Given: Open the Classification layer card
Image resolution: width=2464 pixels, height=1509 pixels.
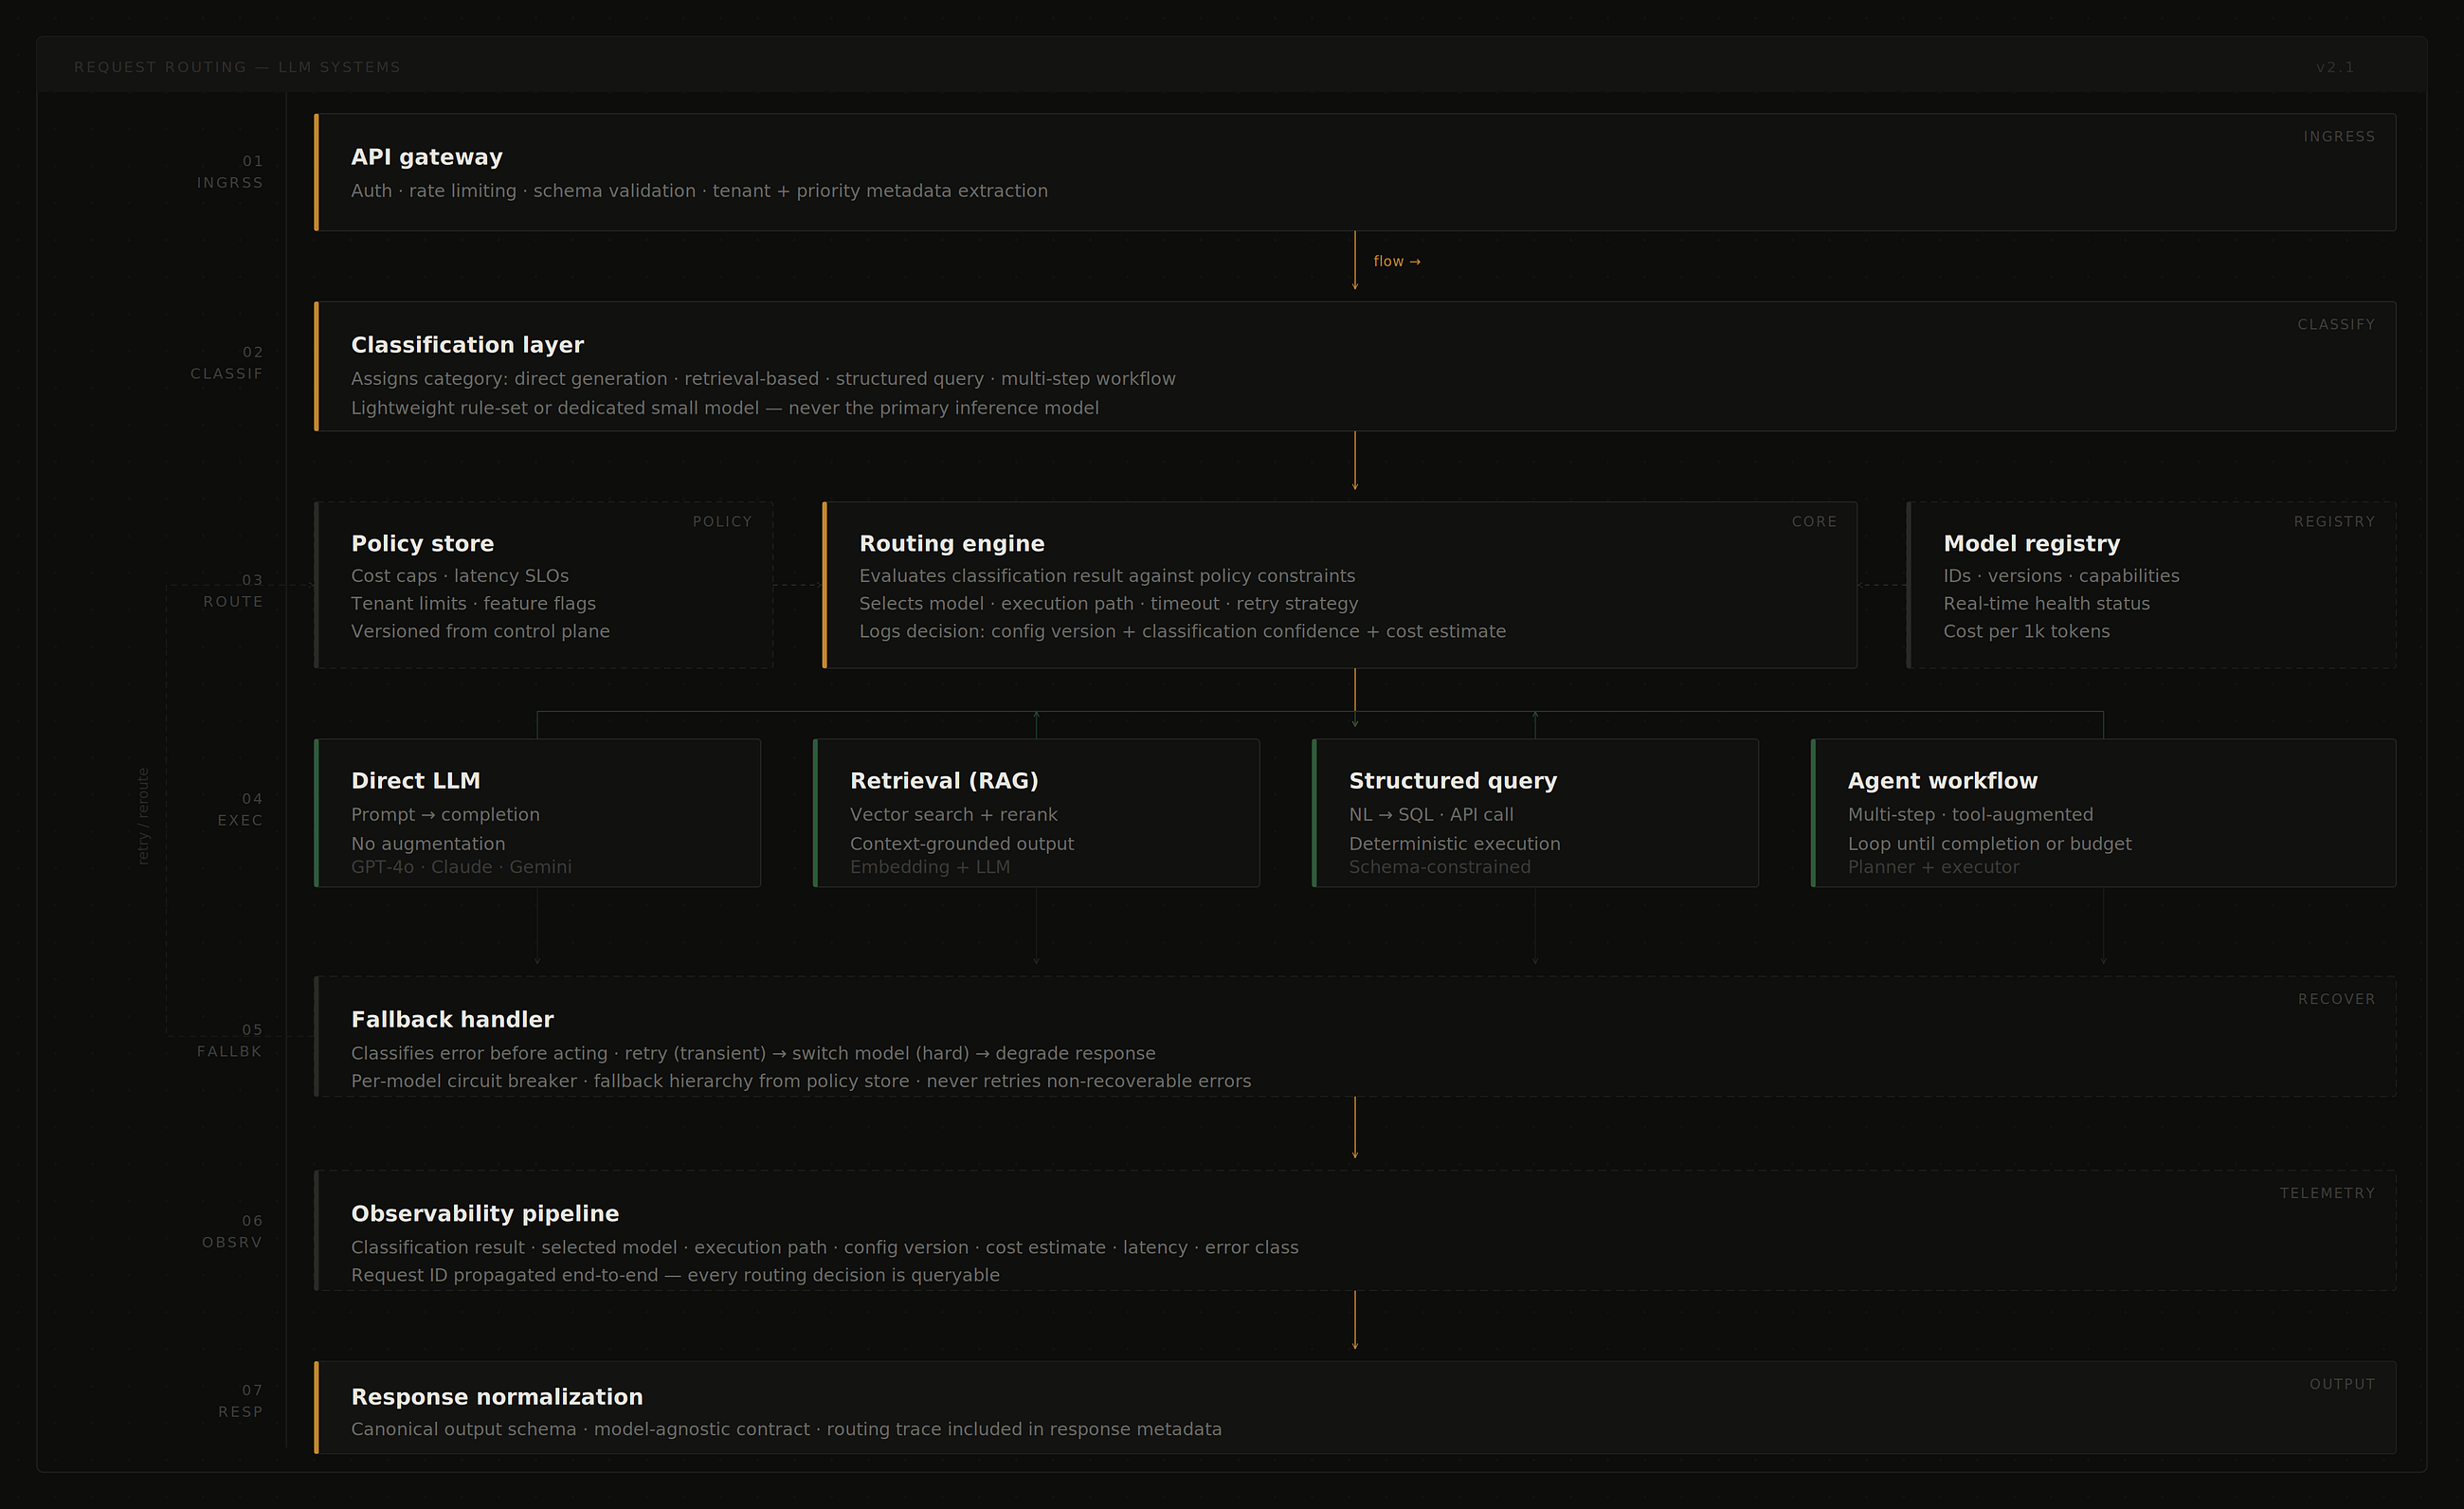Looking at the screenshot, I should click(x=1355, y=366).
